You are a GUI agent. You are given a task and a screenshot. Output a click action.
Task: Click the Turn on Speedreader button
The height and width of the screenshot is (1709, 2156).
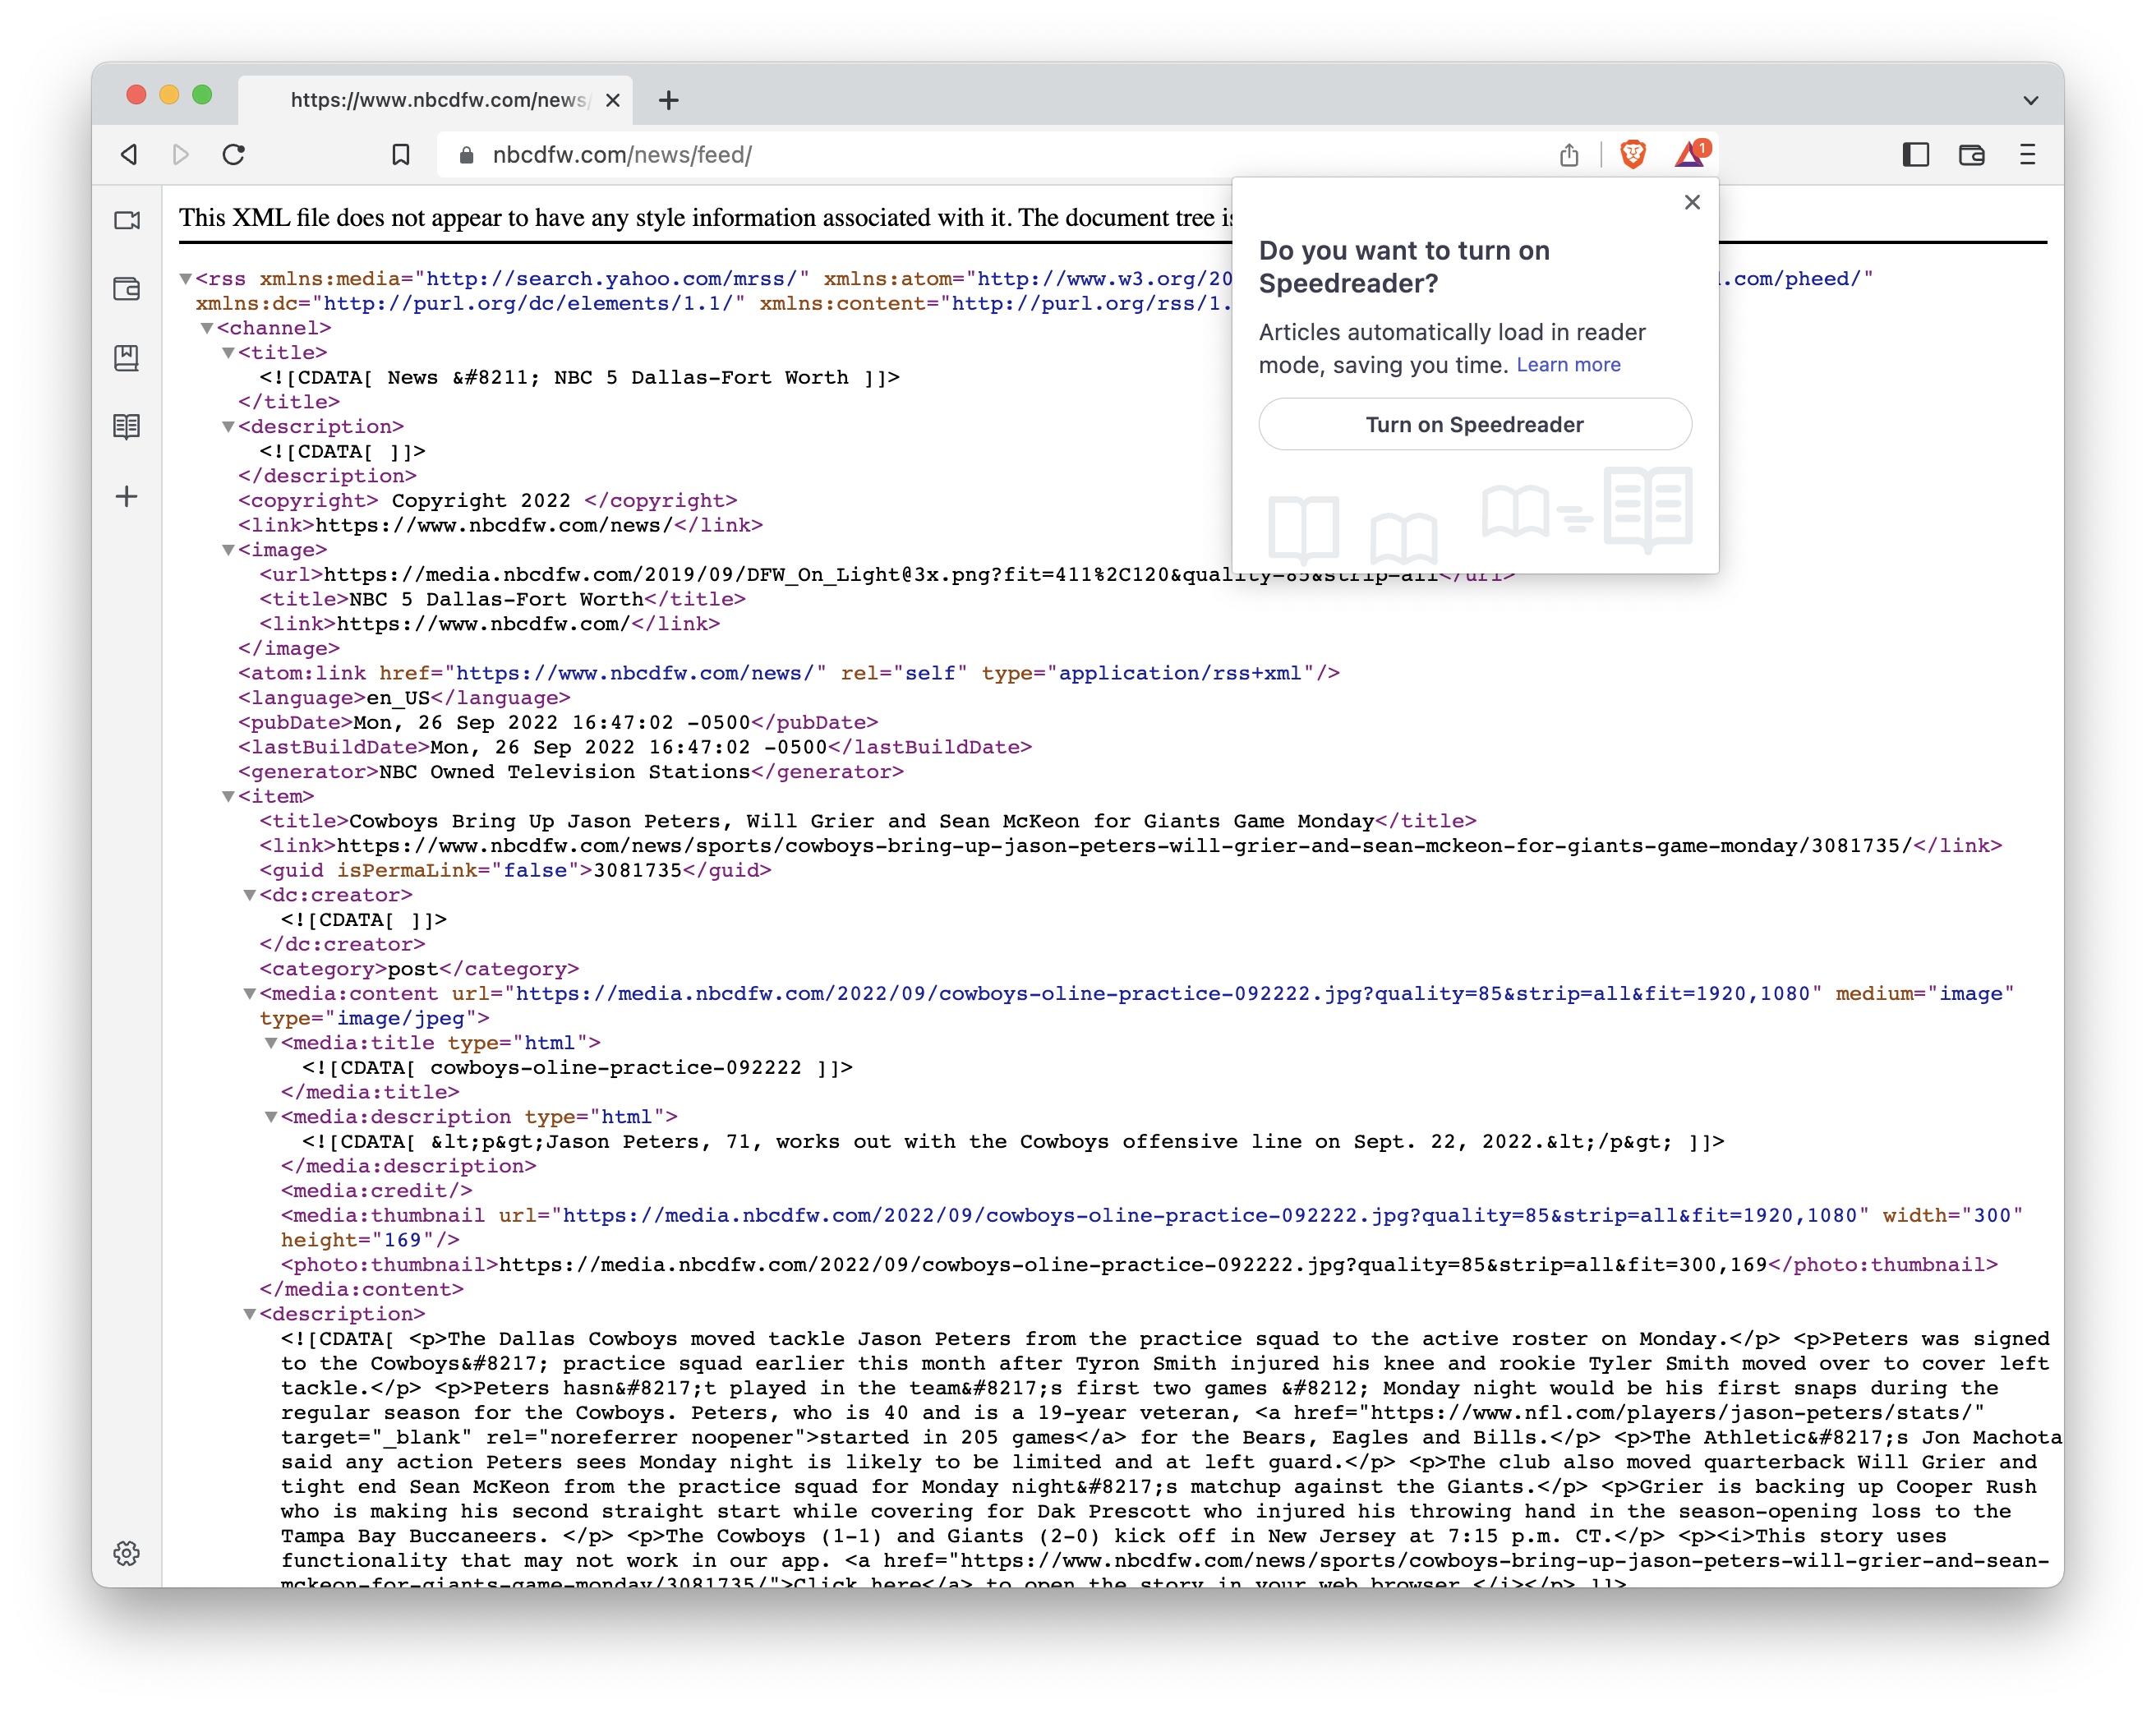(1475, 424)
